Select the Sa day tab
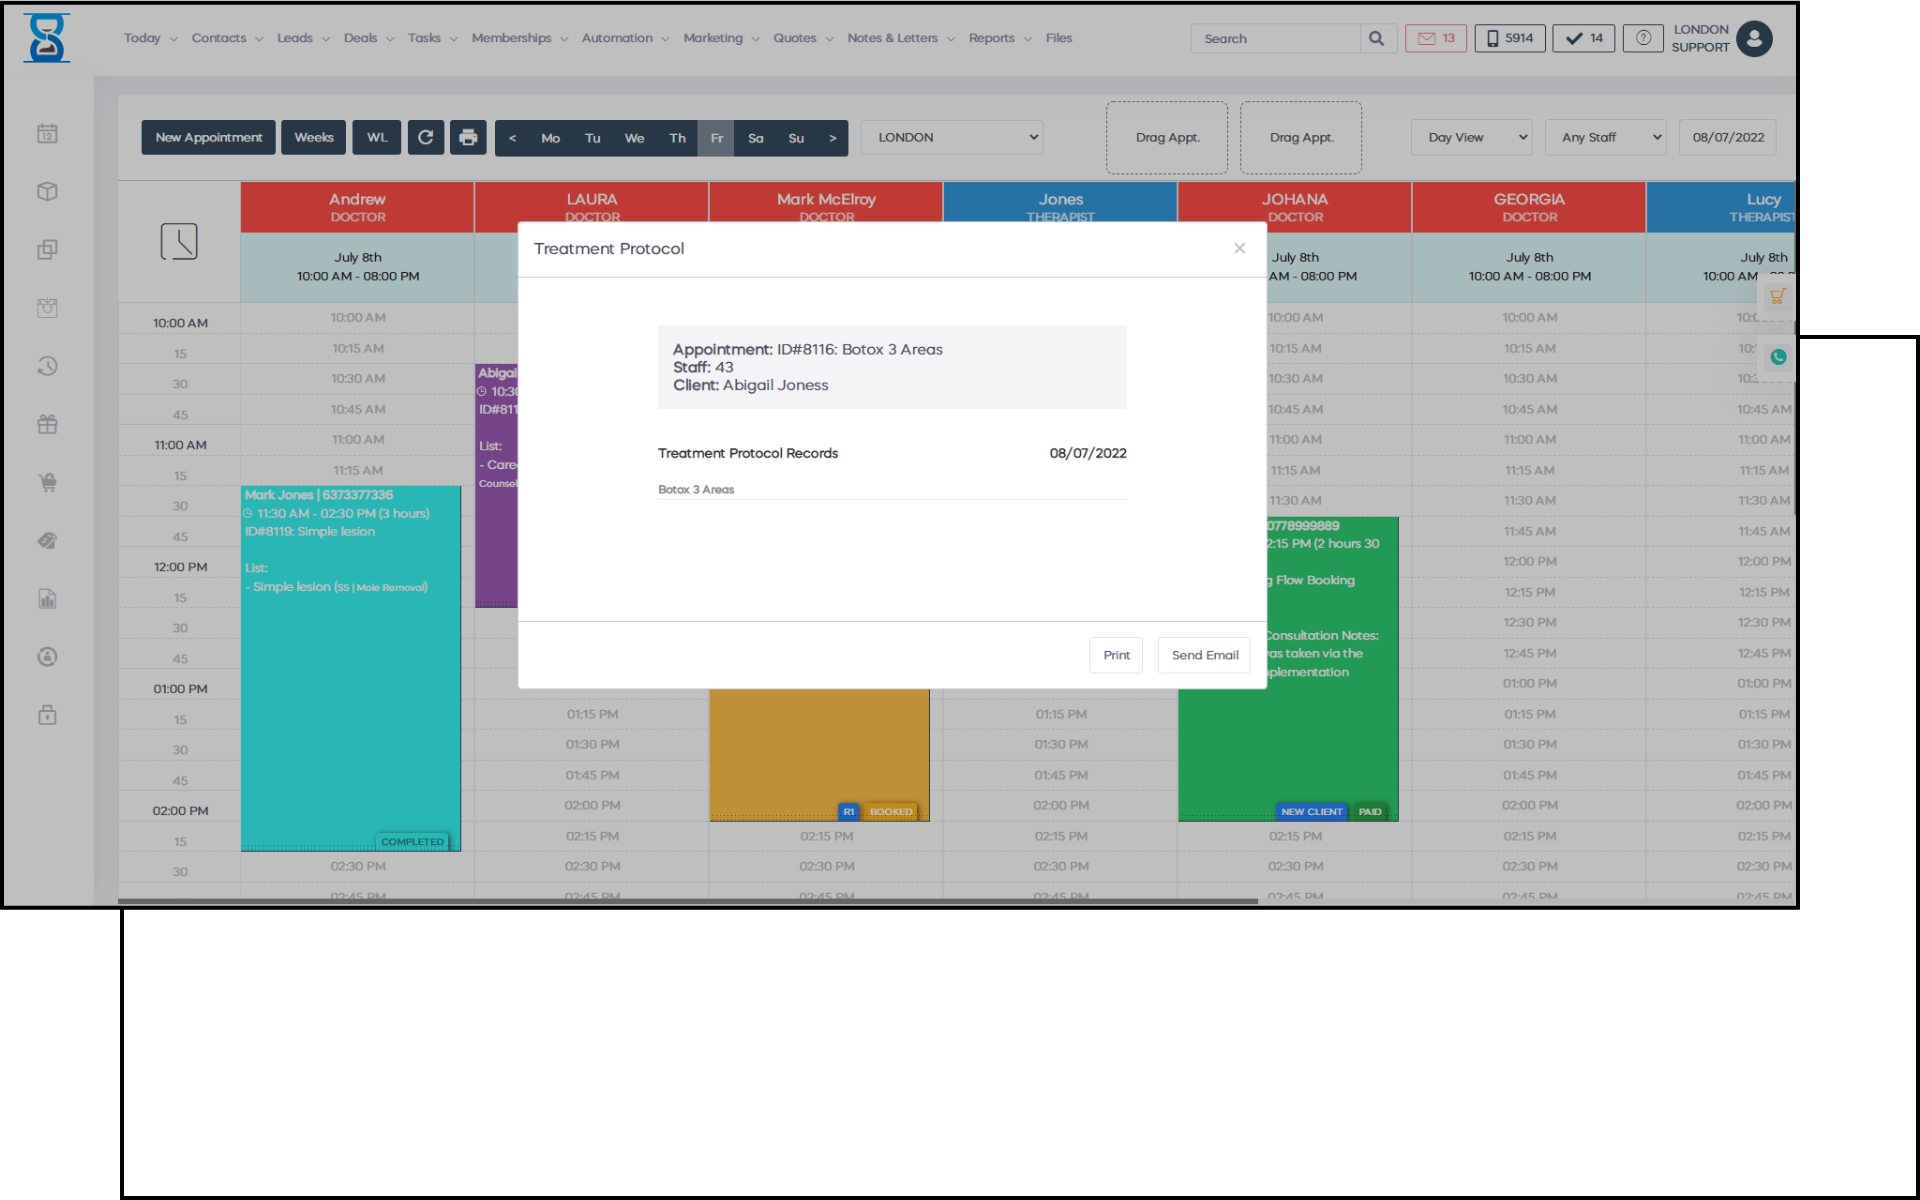Screen dimensions: 1920x1200 (756, 138)
